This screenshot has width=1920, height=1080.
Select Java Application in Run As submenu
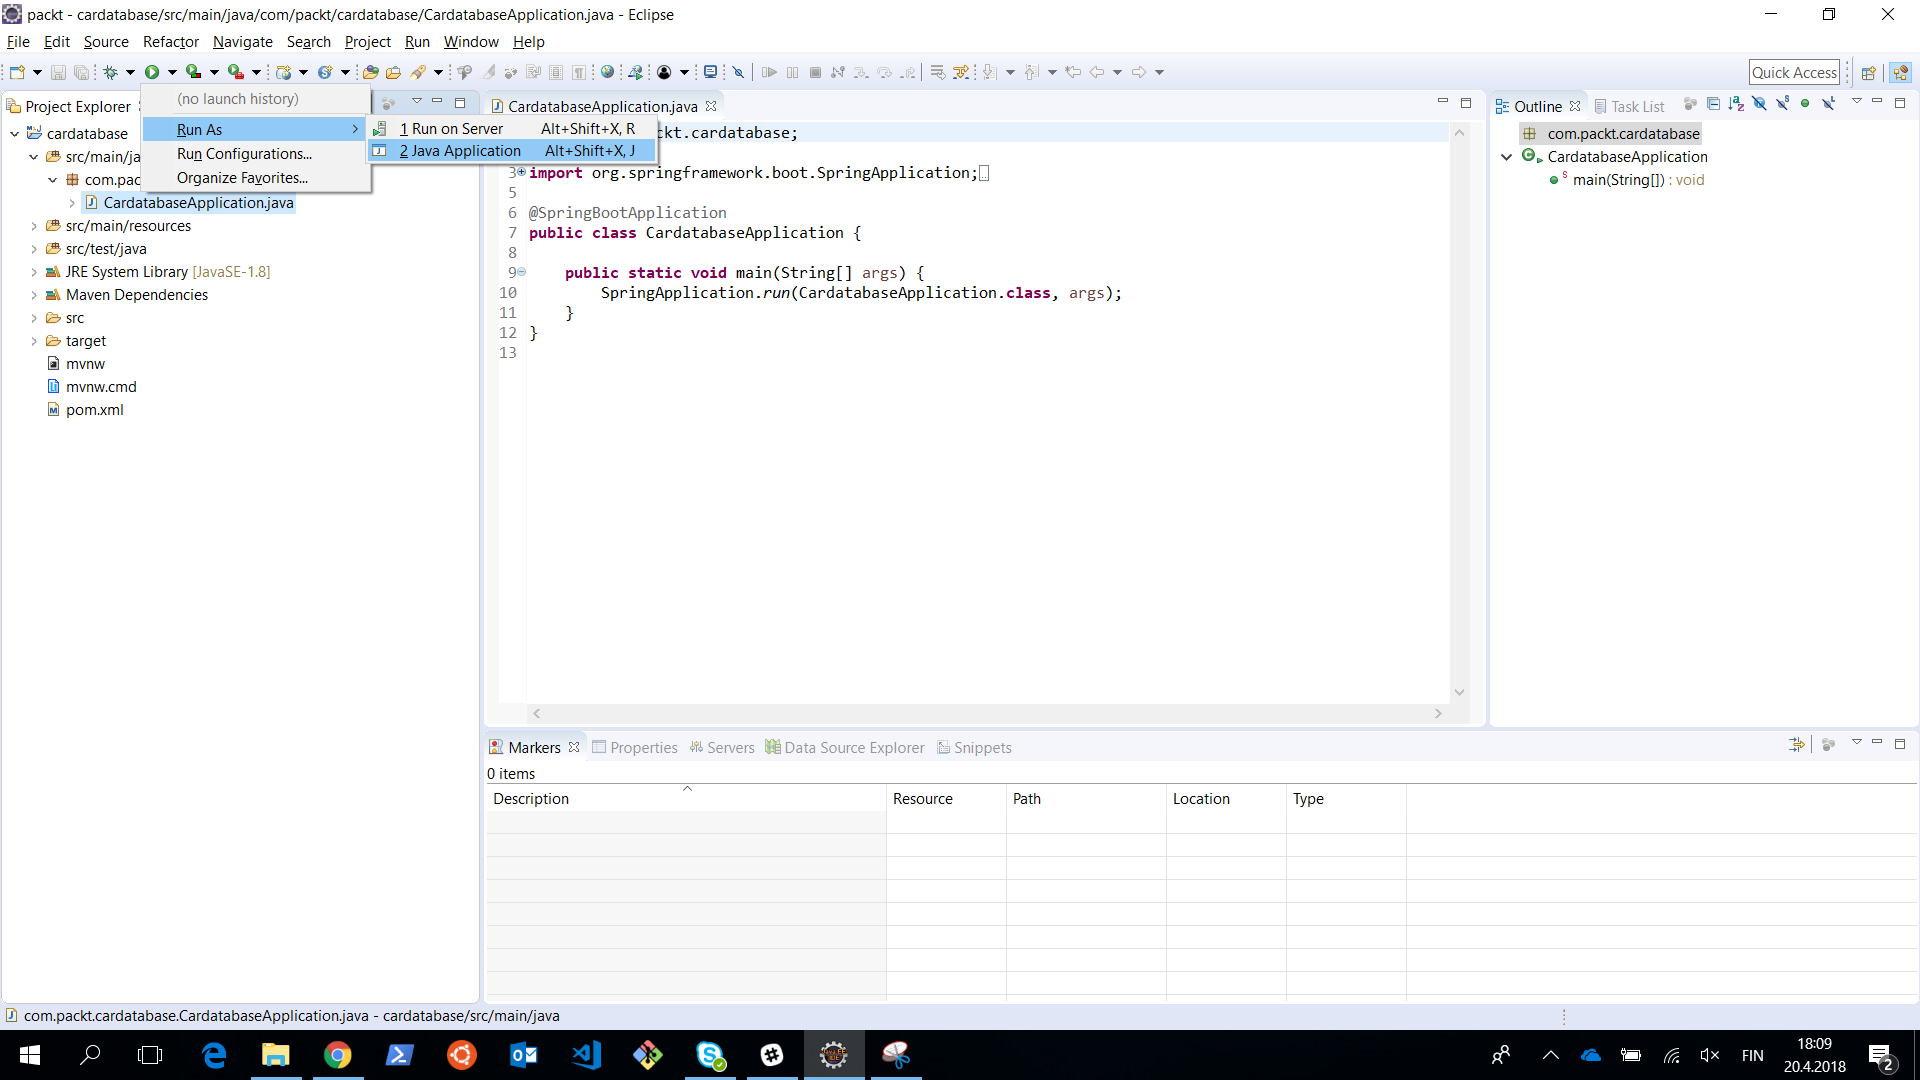coord(512,151)
